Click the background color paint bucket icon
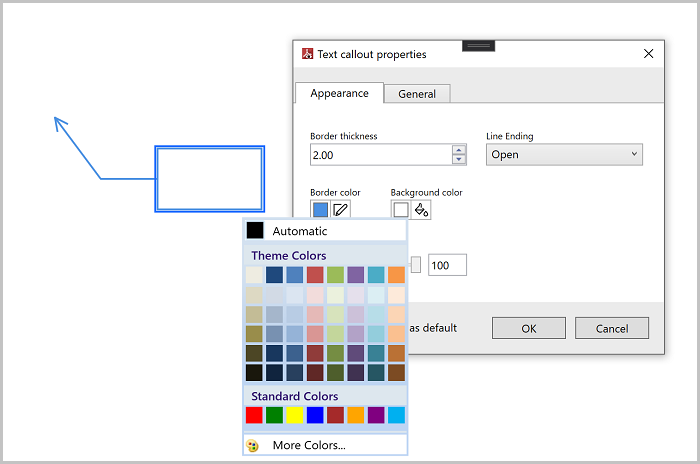Image resolution: width=700 pixels, height=464 pixels. click(421, 210)
